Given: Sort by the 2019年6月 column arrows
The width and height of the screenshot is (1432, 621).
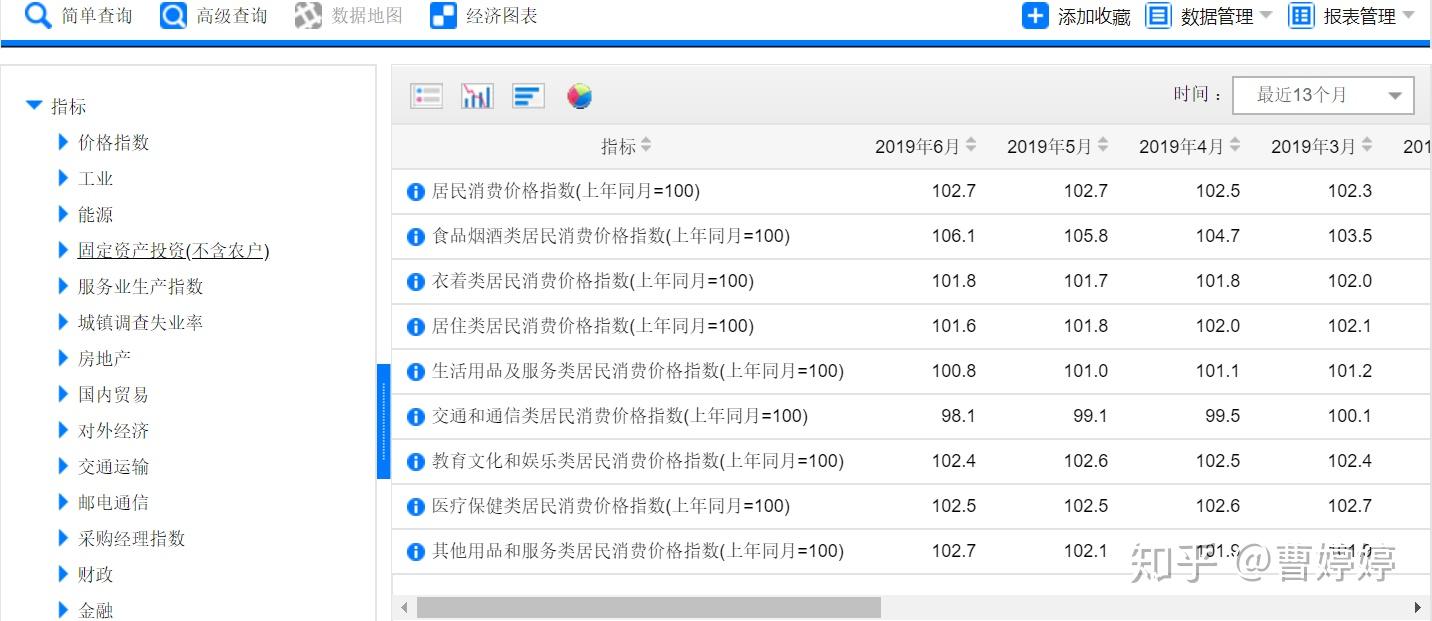Looking at the screenshot, I should click(971, 146).
